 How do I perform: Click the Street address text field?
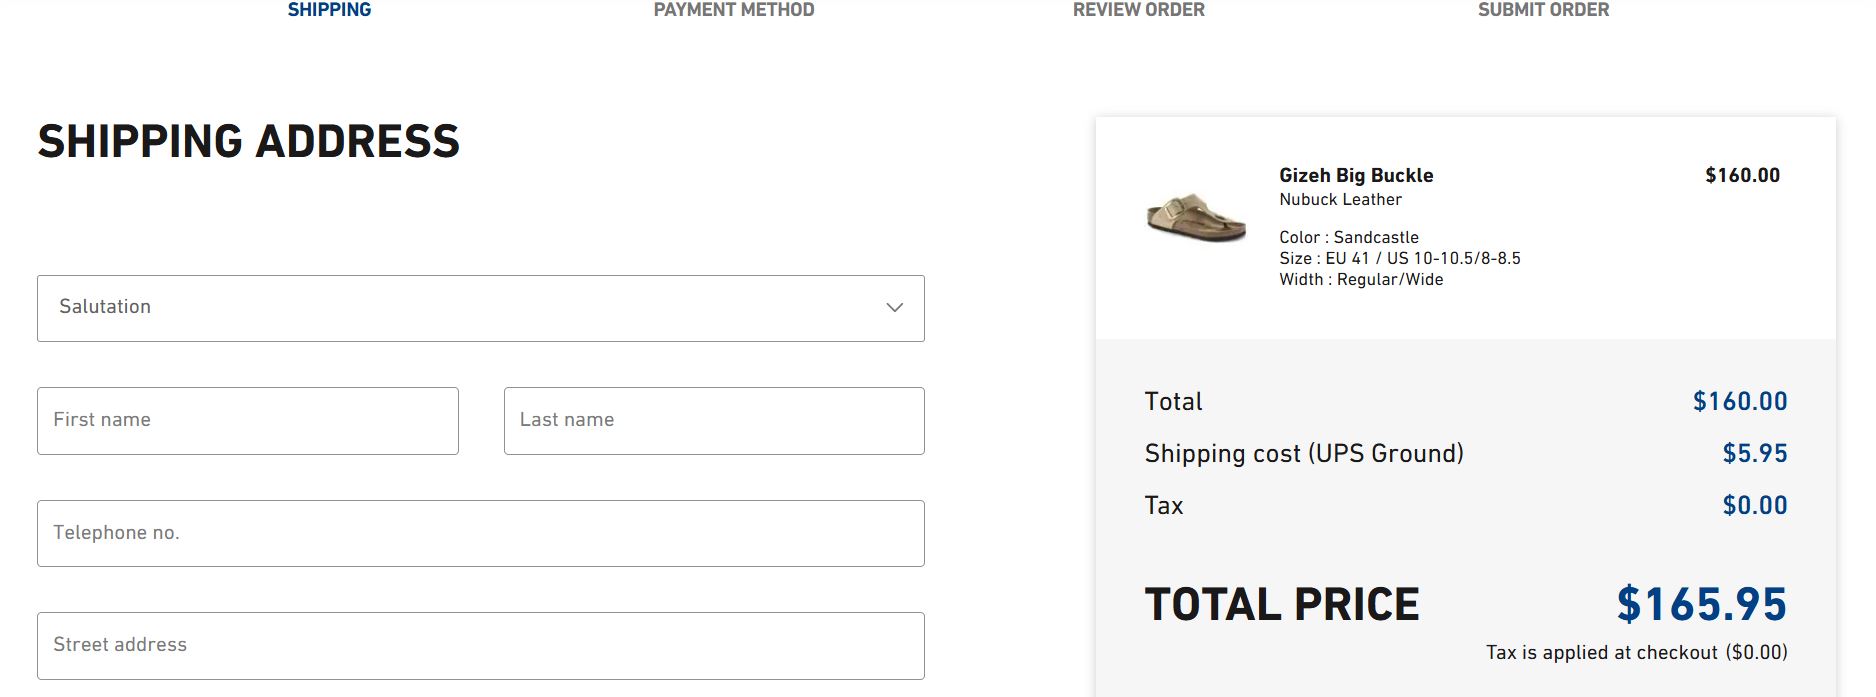480,646
